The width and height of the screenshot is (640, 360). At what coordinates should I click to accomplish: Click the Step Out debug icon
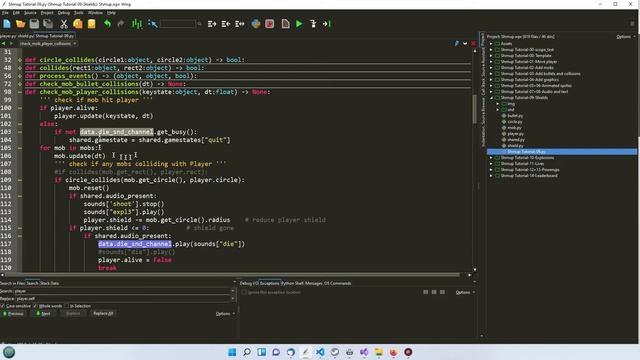327,24
